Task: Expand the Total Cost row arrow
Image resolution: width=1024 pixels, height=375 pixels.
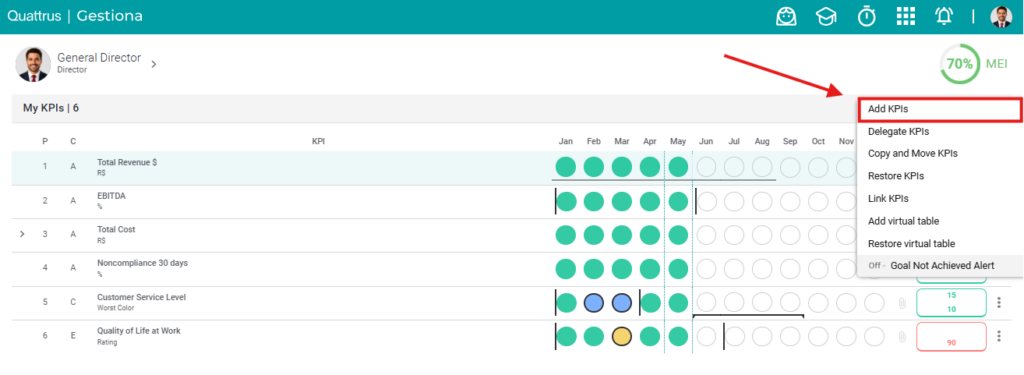Action: click(x=22, y=233)
